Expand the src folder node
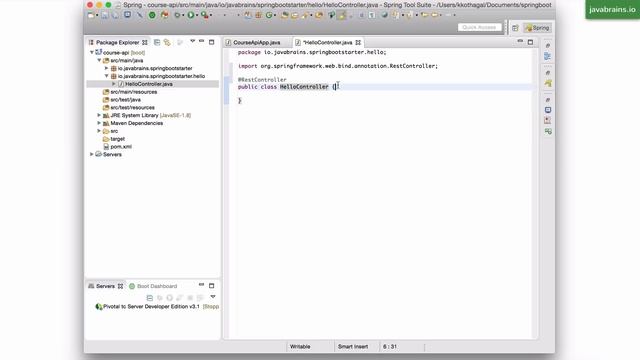The width and height of the screenshot is (640, 360). point(99,131)
